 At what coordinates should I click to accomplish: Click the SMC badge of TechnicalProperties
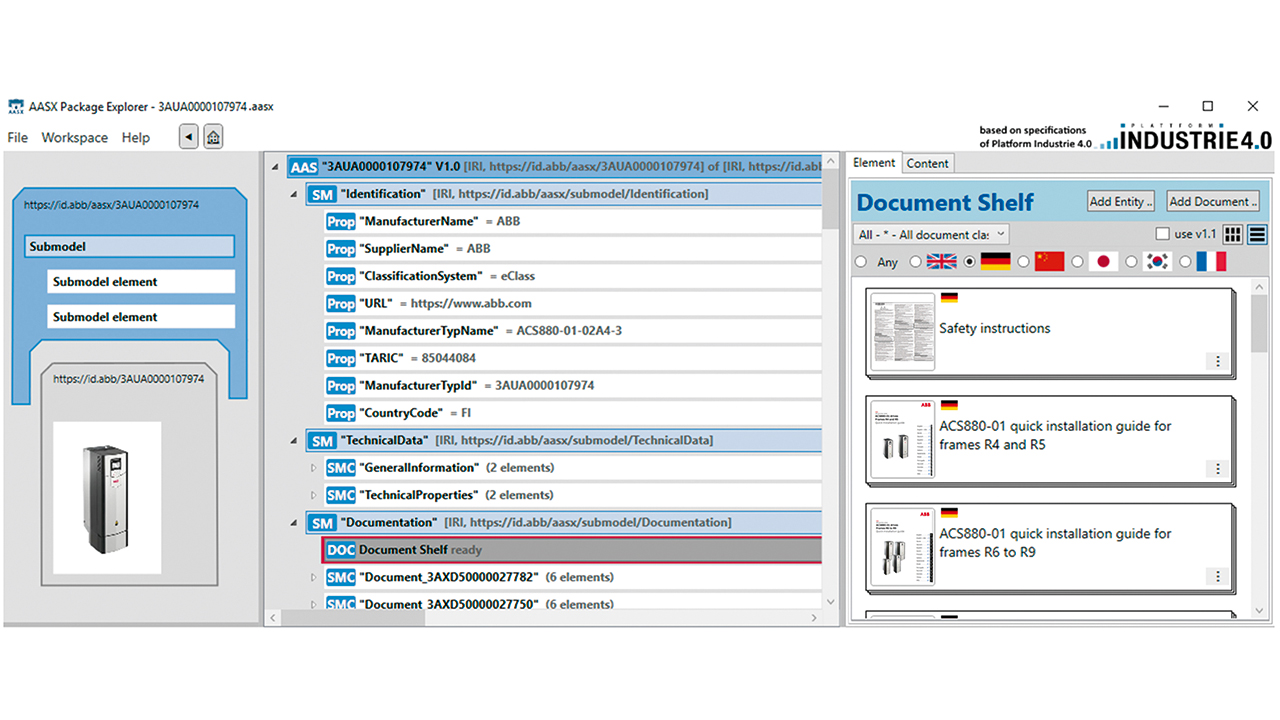[x=341, y=495]
